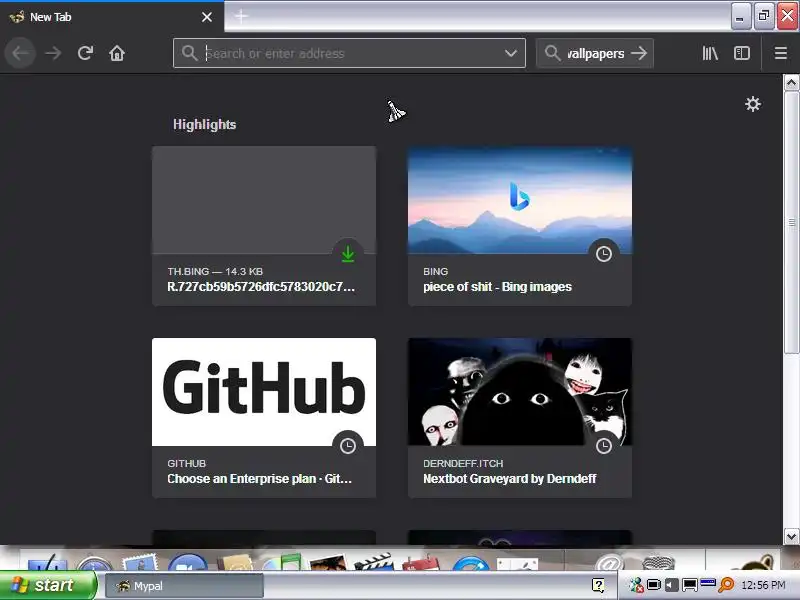Open the Library bookshelf icon
Viewport: 800px width, 600px height.
click(710, 53)
